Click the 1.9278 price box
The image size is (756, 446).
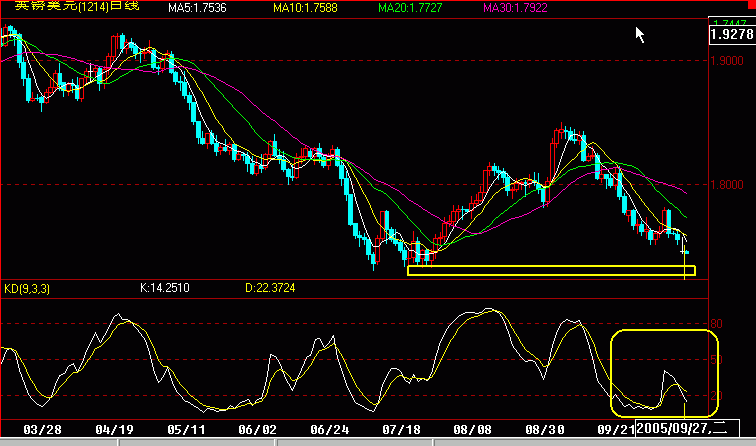[x=732, y=34]
